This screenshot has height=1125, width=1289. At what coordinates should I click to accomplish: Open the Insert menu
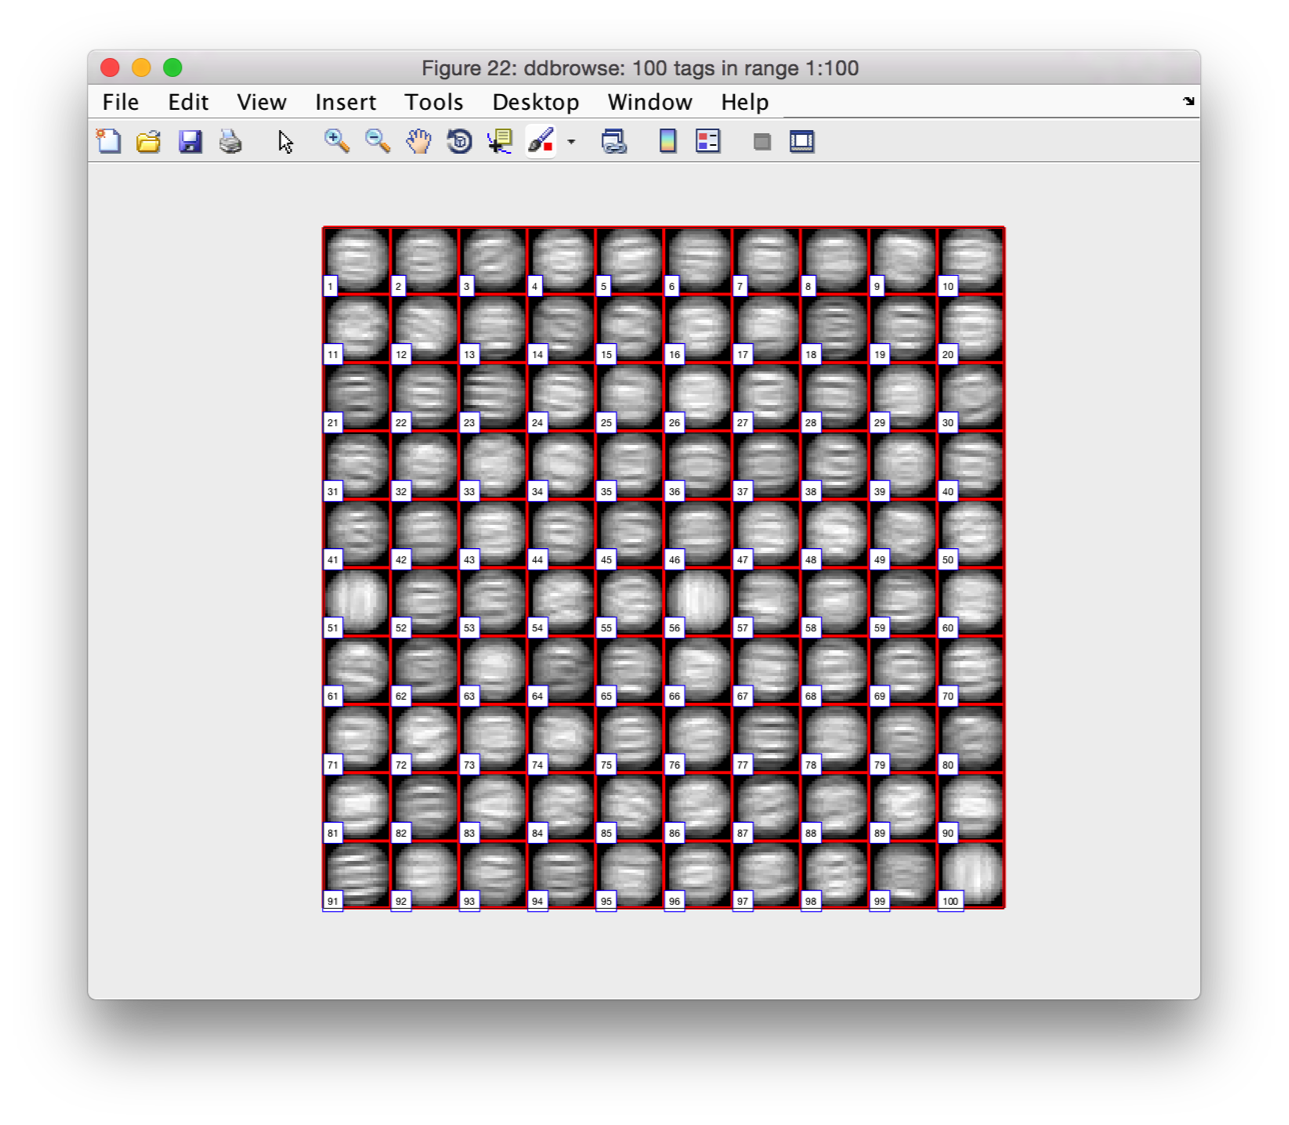tap(346, 102)
